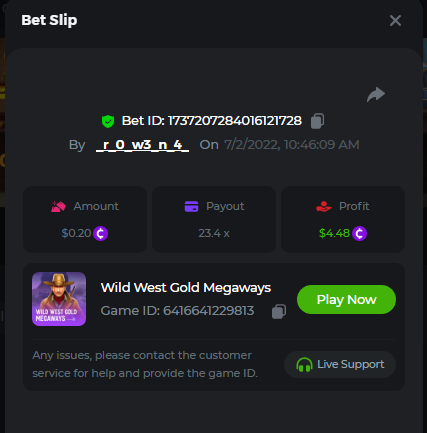
Task: Click the purple coin beside $4.48
Action: point(359,233)
